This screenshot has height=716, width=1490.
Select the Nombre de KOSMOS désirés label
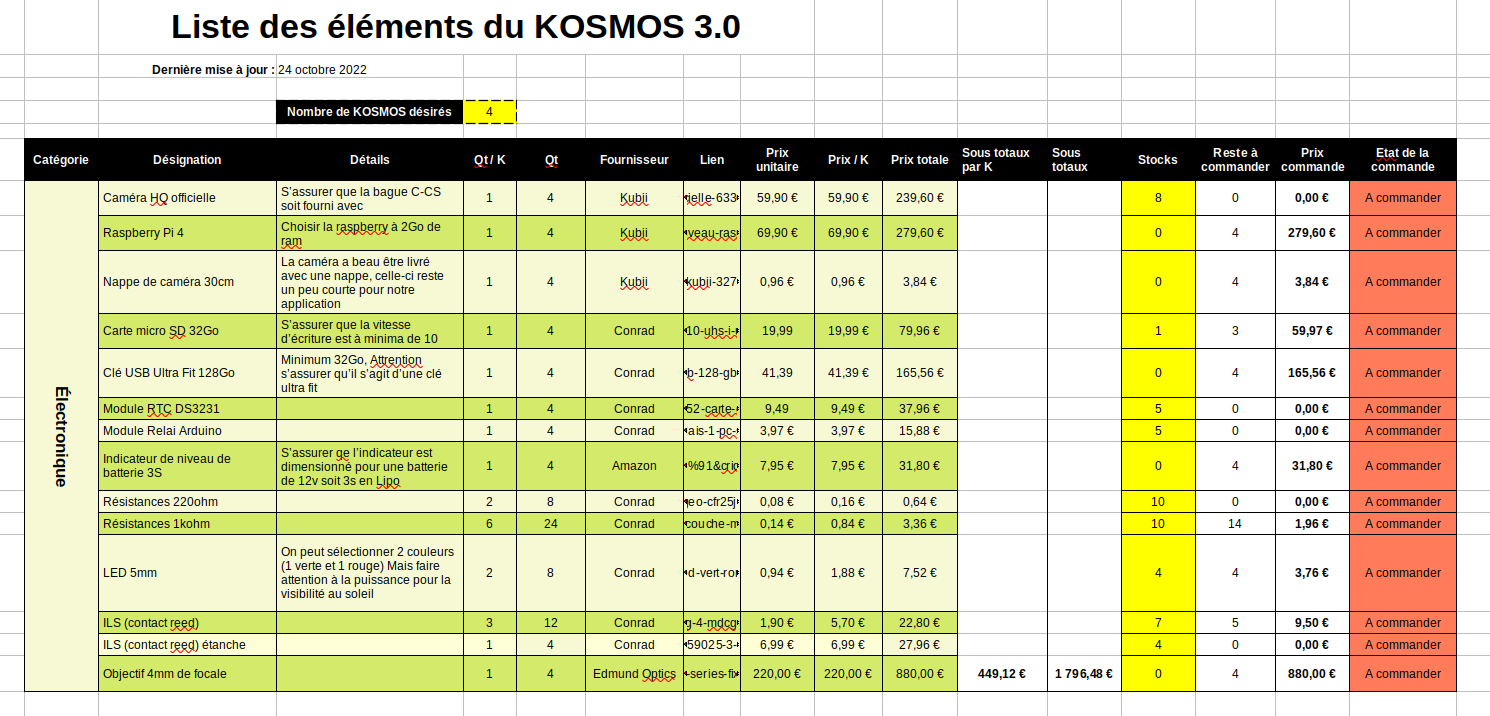tap(369, 112)
